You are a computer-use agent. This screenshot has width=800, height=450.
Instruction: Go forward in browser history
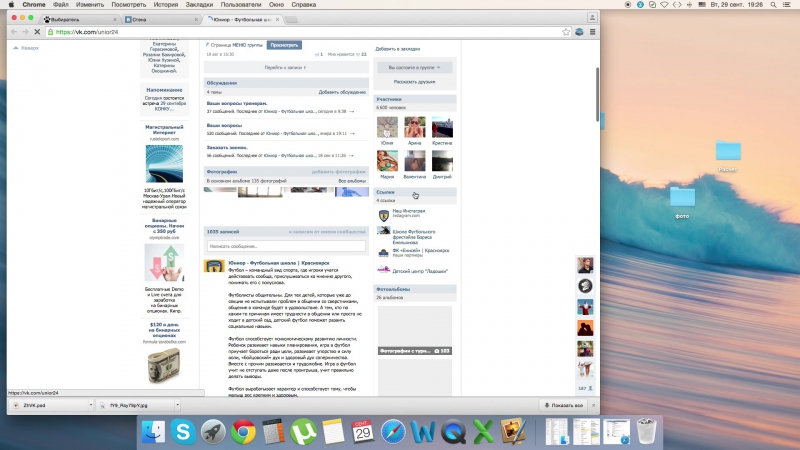pyautogui.click(x=26, y=32)
